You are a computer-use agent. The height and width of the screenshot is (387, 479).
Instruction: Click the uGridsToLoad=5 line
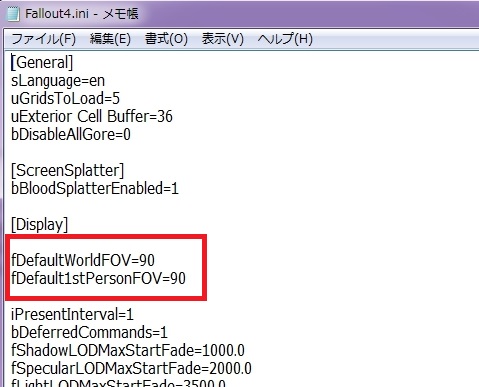pos(65,99)
